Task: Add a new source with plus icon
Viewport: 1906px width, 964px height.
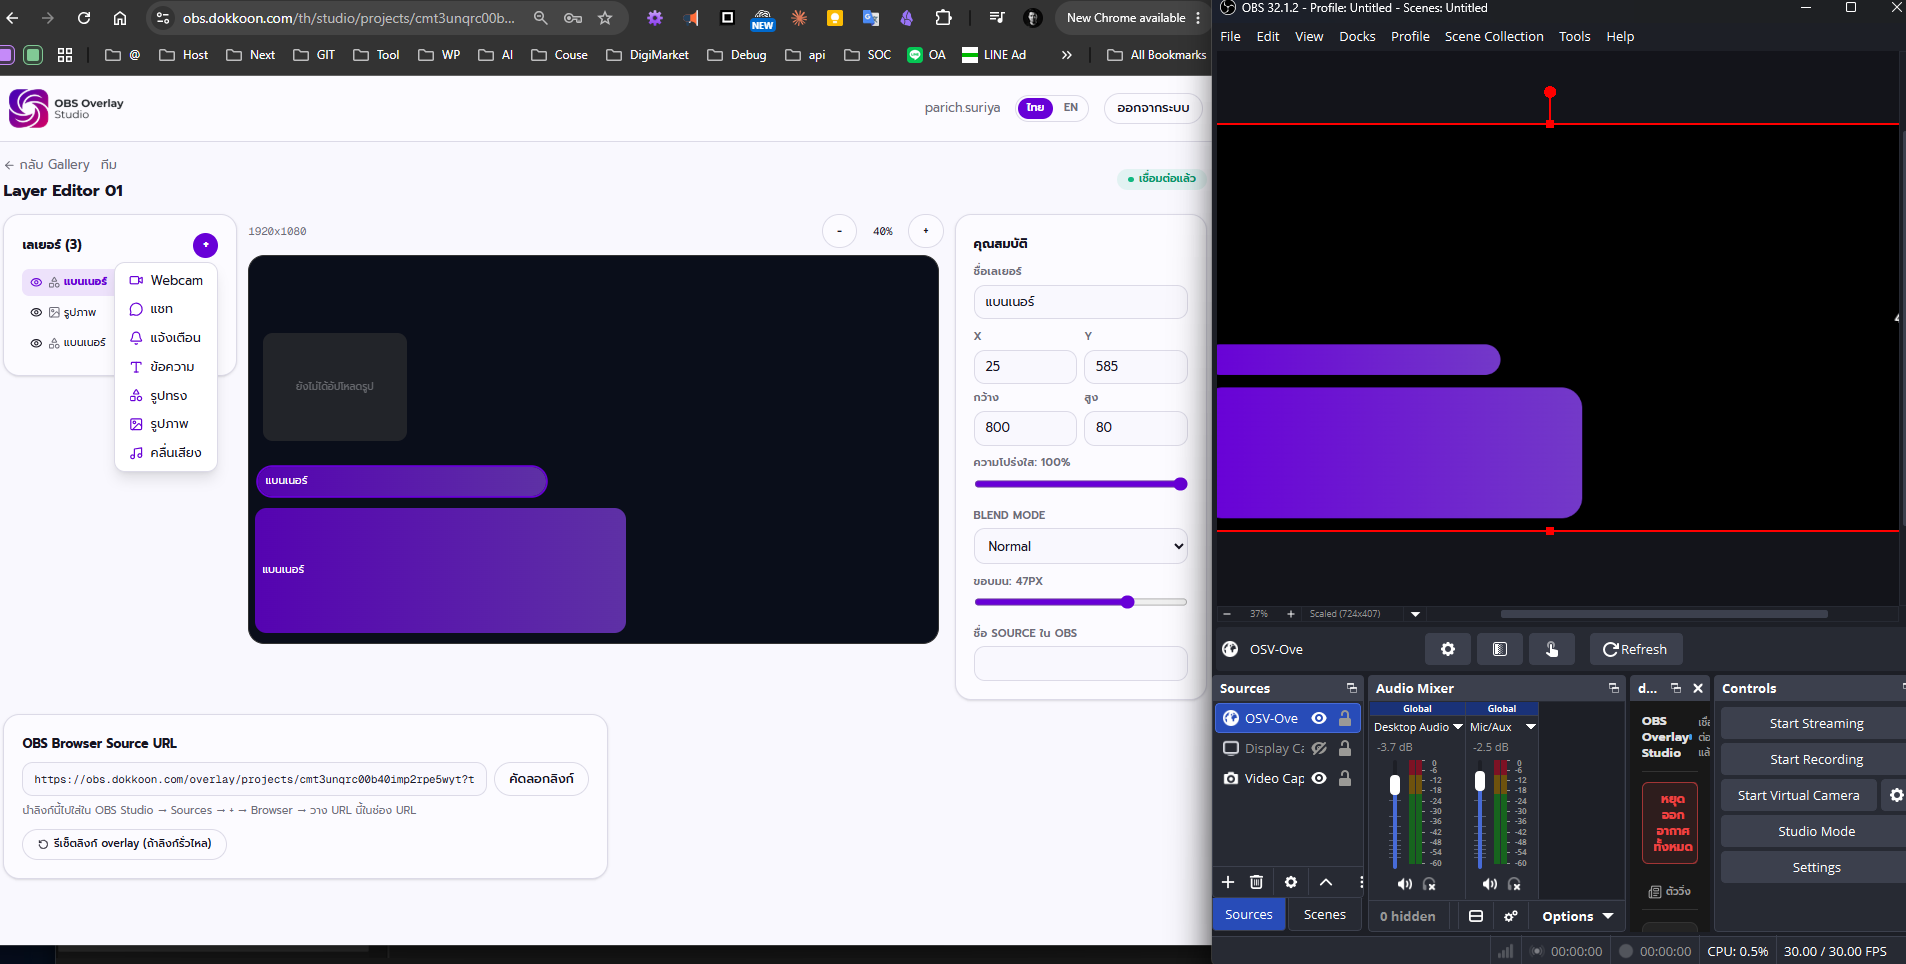Action: pos(1228,882)
